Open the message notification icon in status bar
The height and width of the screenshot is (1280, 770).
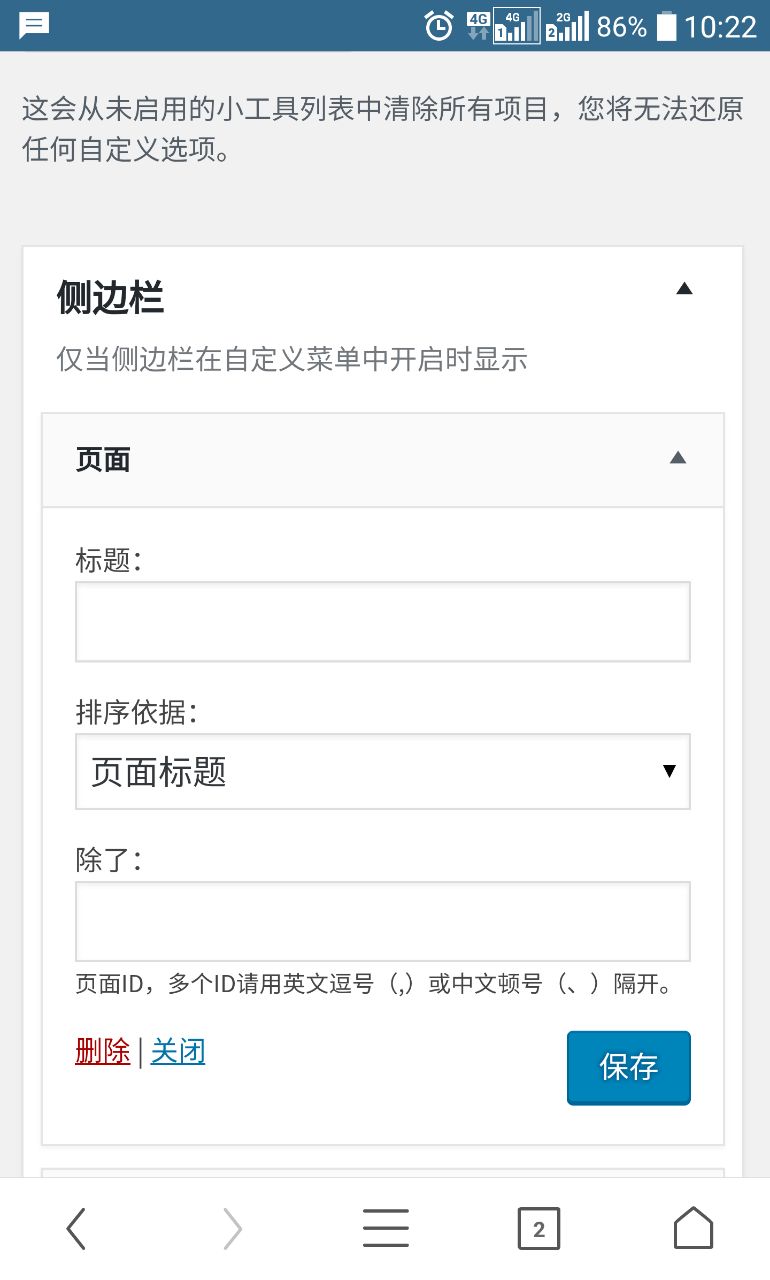click(x=35, y=25)
